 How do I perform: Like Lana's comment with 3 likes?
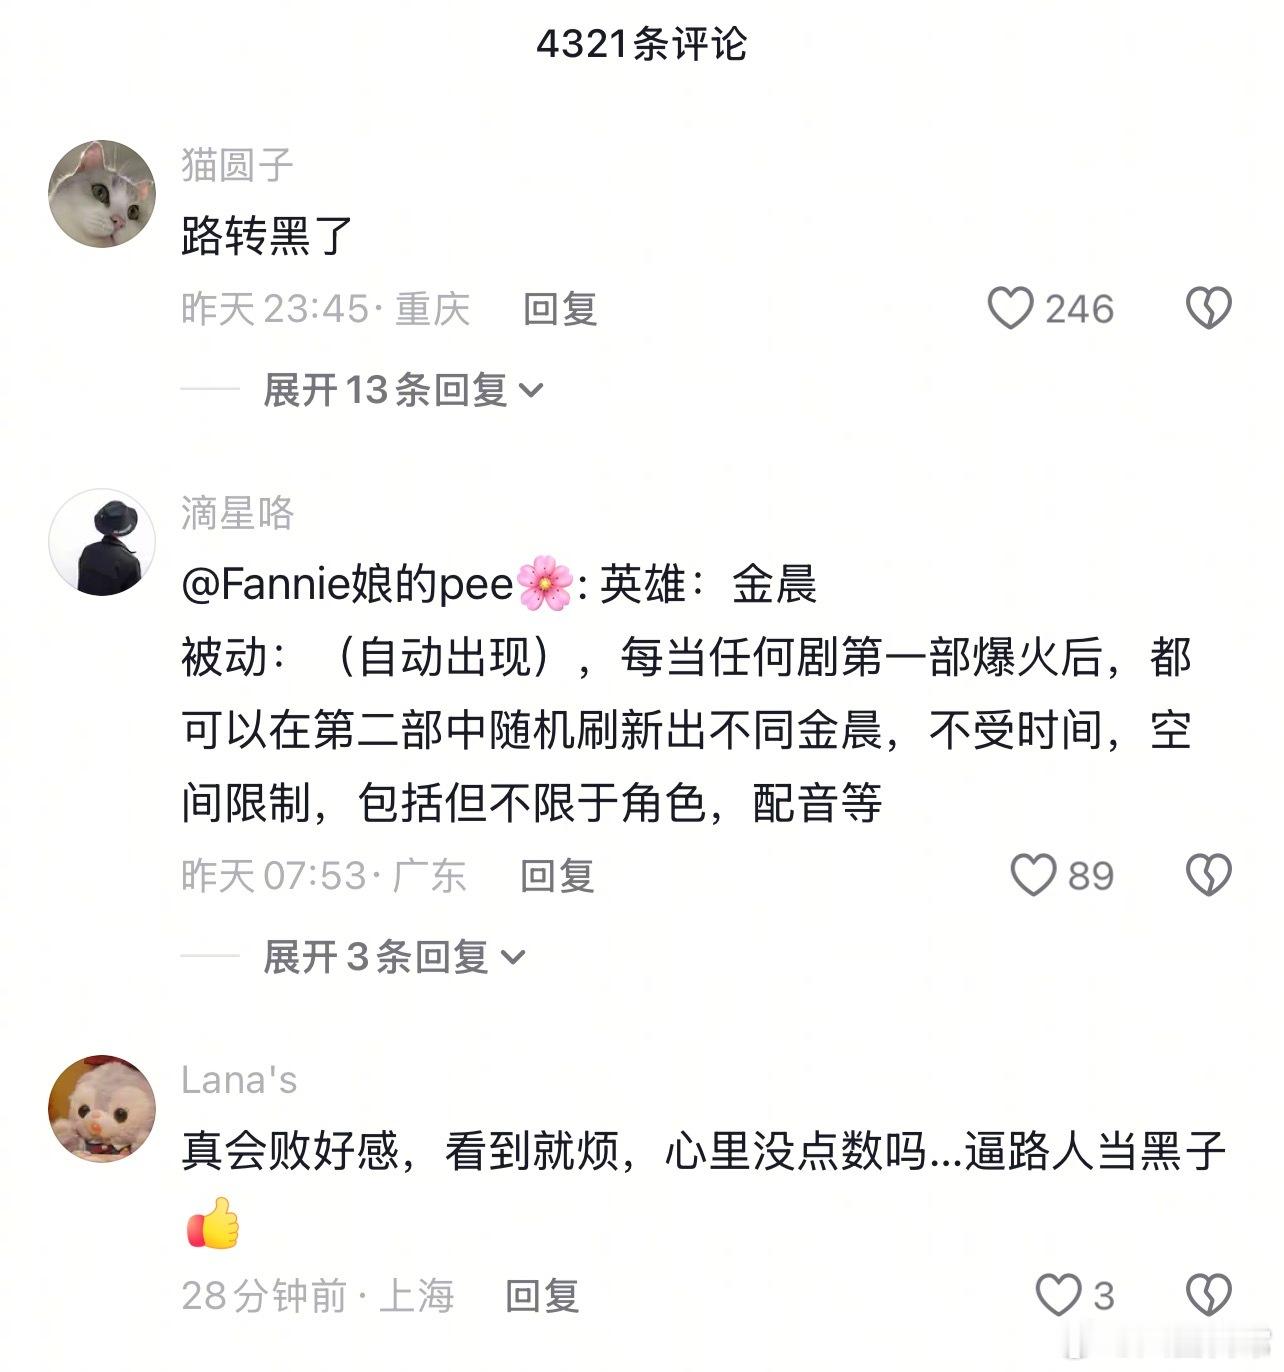click(1058, 1295)
